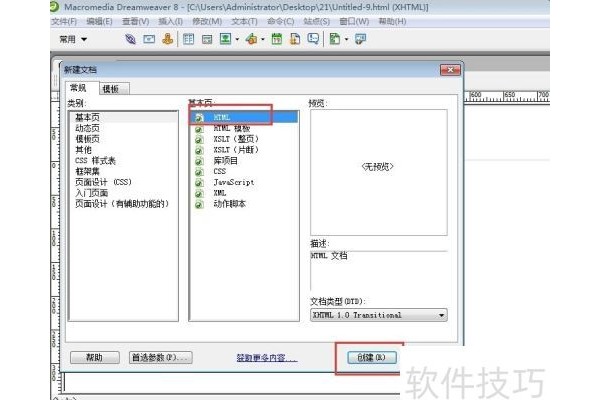The height and width of the screenshot is (400, 600).
Task: Click the 帮助 button in dialog
Action: coord(95,358)
